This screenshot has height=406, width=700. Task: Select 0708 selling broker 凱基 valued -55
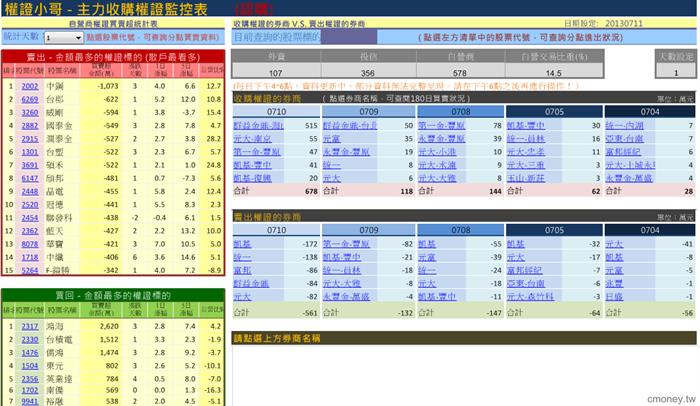coord(427,244)
